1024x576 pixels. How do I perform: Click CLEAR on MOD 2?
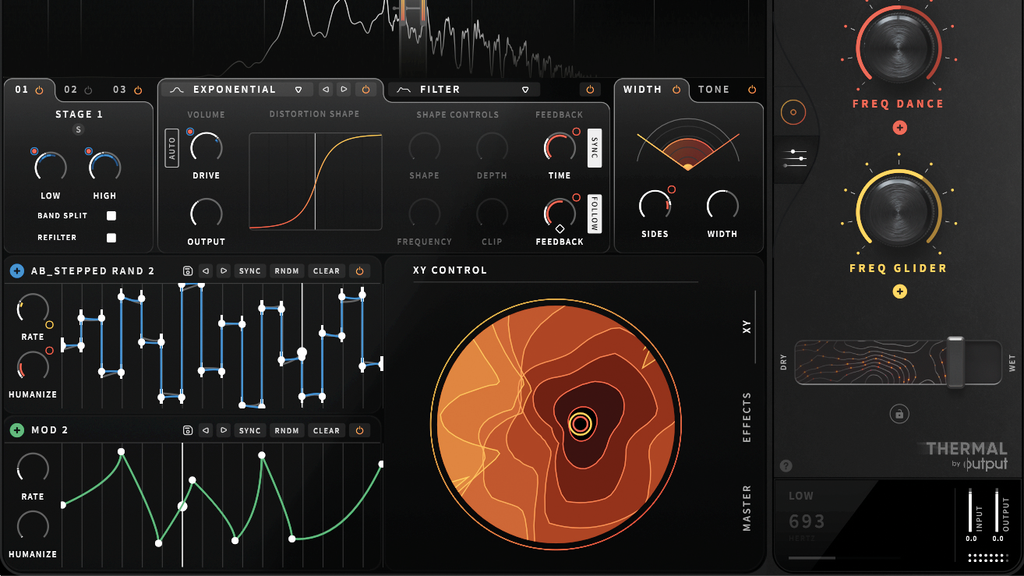[326, 430]
